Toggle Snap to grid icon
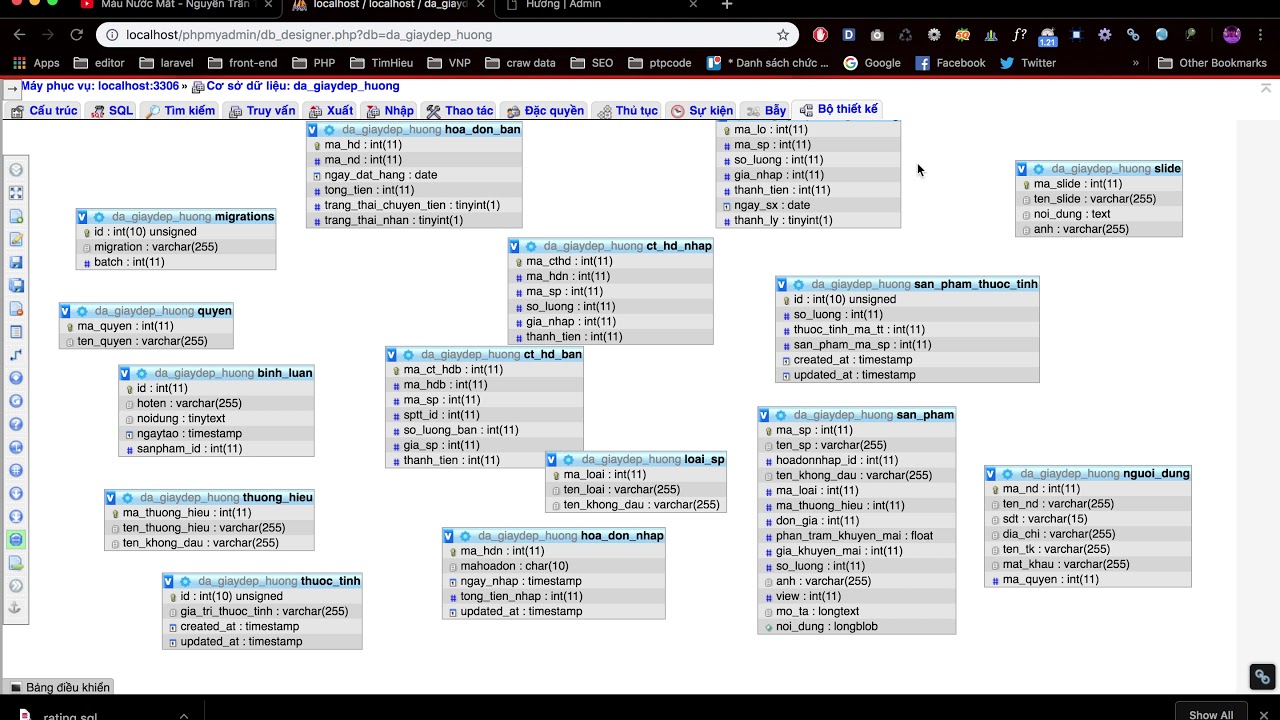This screenshot has width=1280, height=720. (x=16, y=470)
